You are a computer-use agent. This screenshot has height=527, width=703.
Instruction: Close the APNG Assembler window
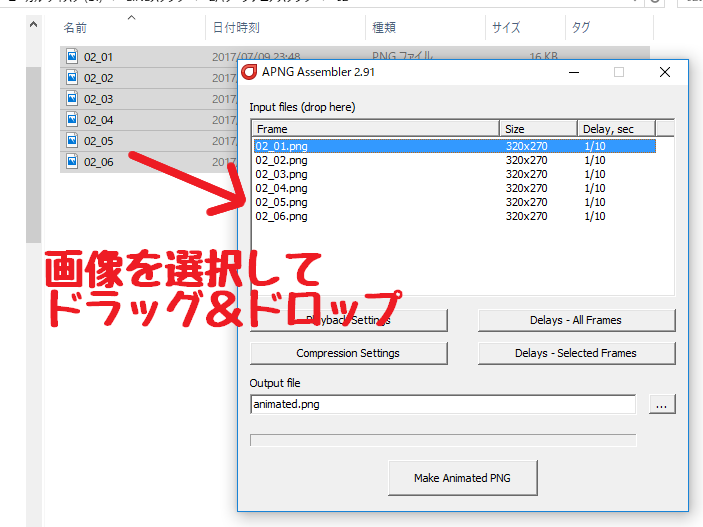[665, 72]
